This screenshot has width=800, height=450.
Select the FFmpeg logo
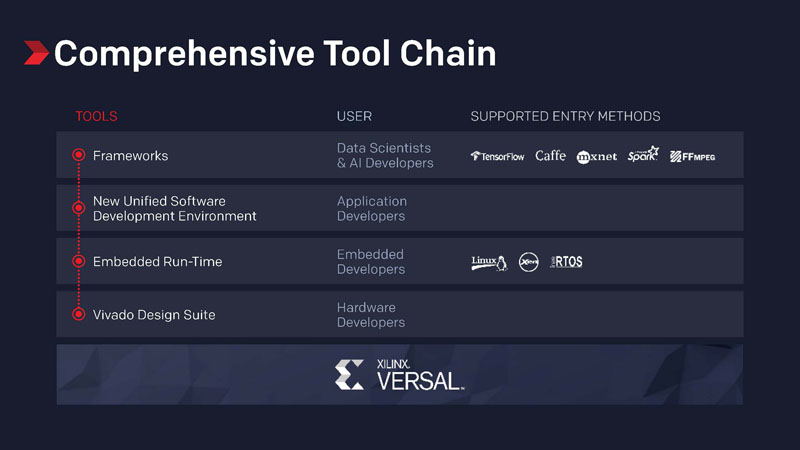coord(692,157)
